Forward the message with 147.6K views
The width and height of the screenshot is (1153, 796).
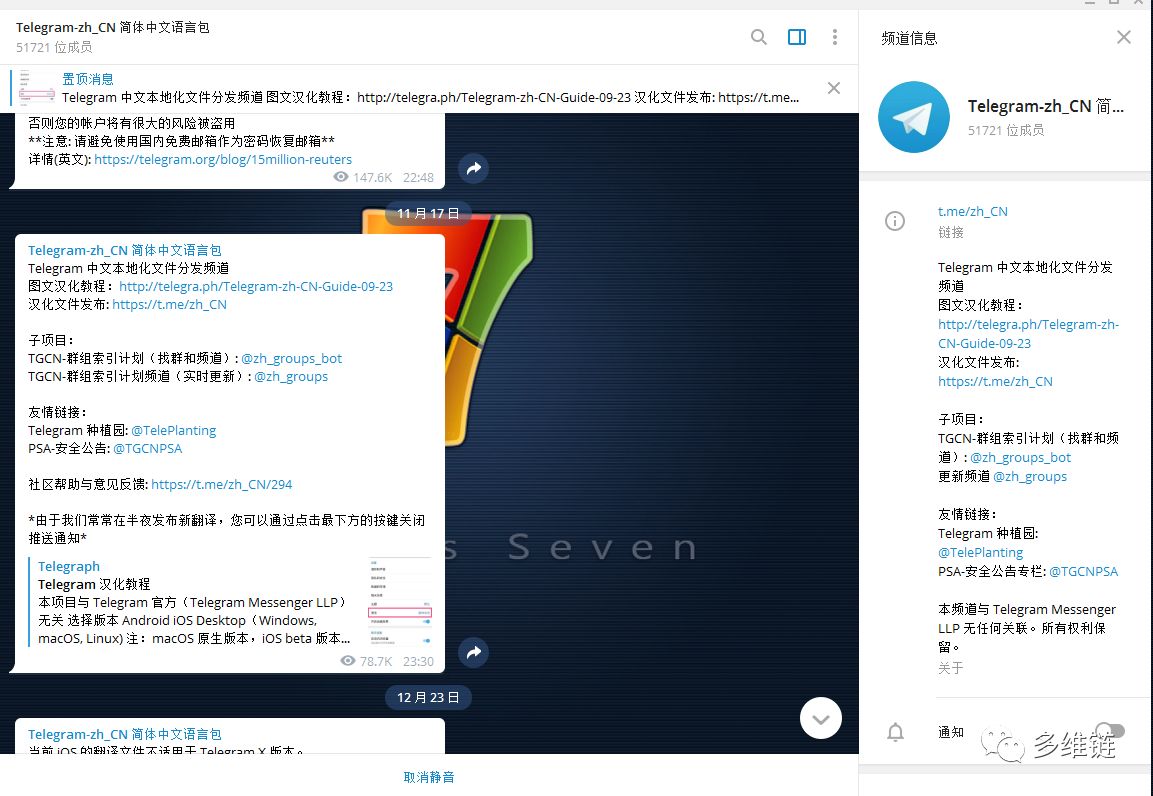(474, 168)
